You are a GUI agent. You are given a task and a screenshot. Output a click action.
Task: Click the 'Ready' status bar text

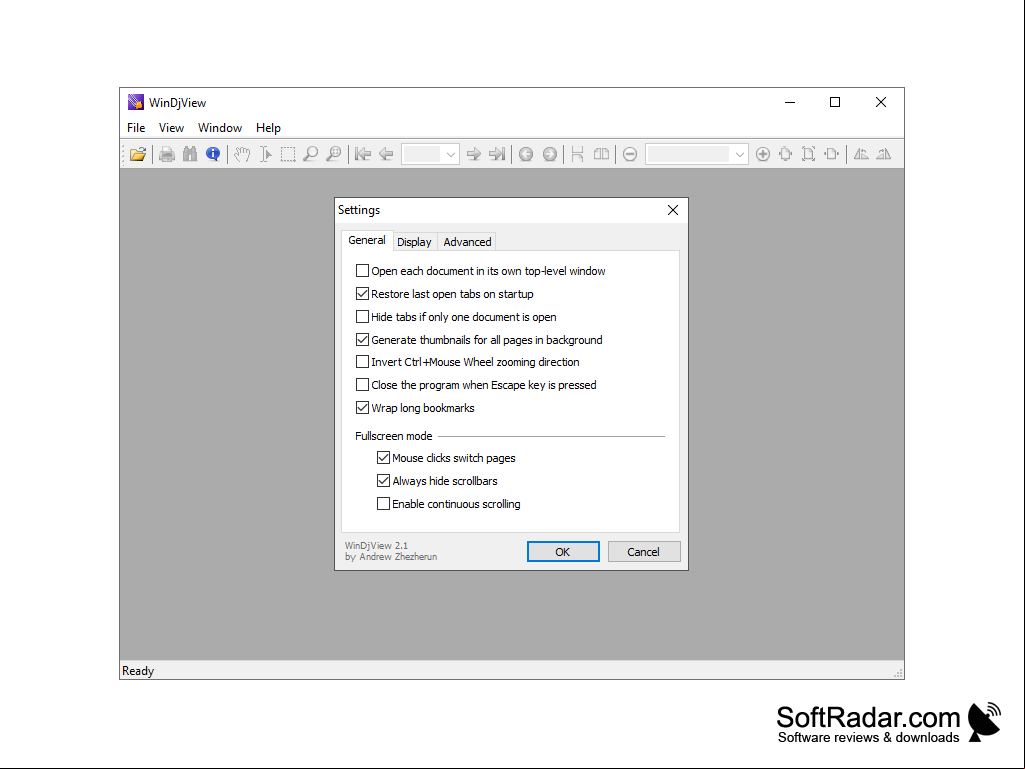(x=138, y=671)
